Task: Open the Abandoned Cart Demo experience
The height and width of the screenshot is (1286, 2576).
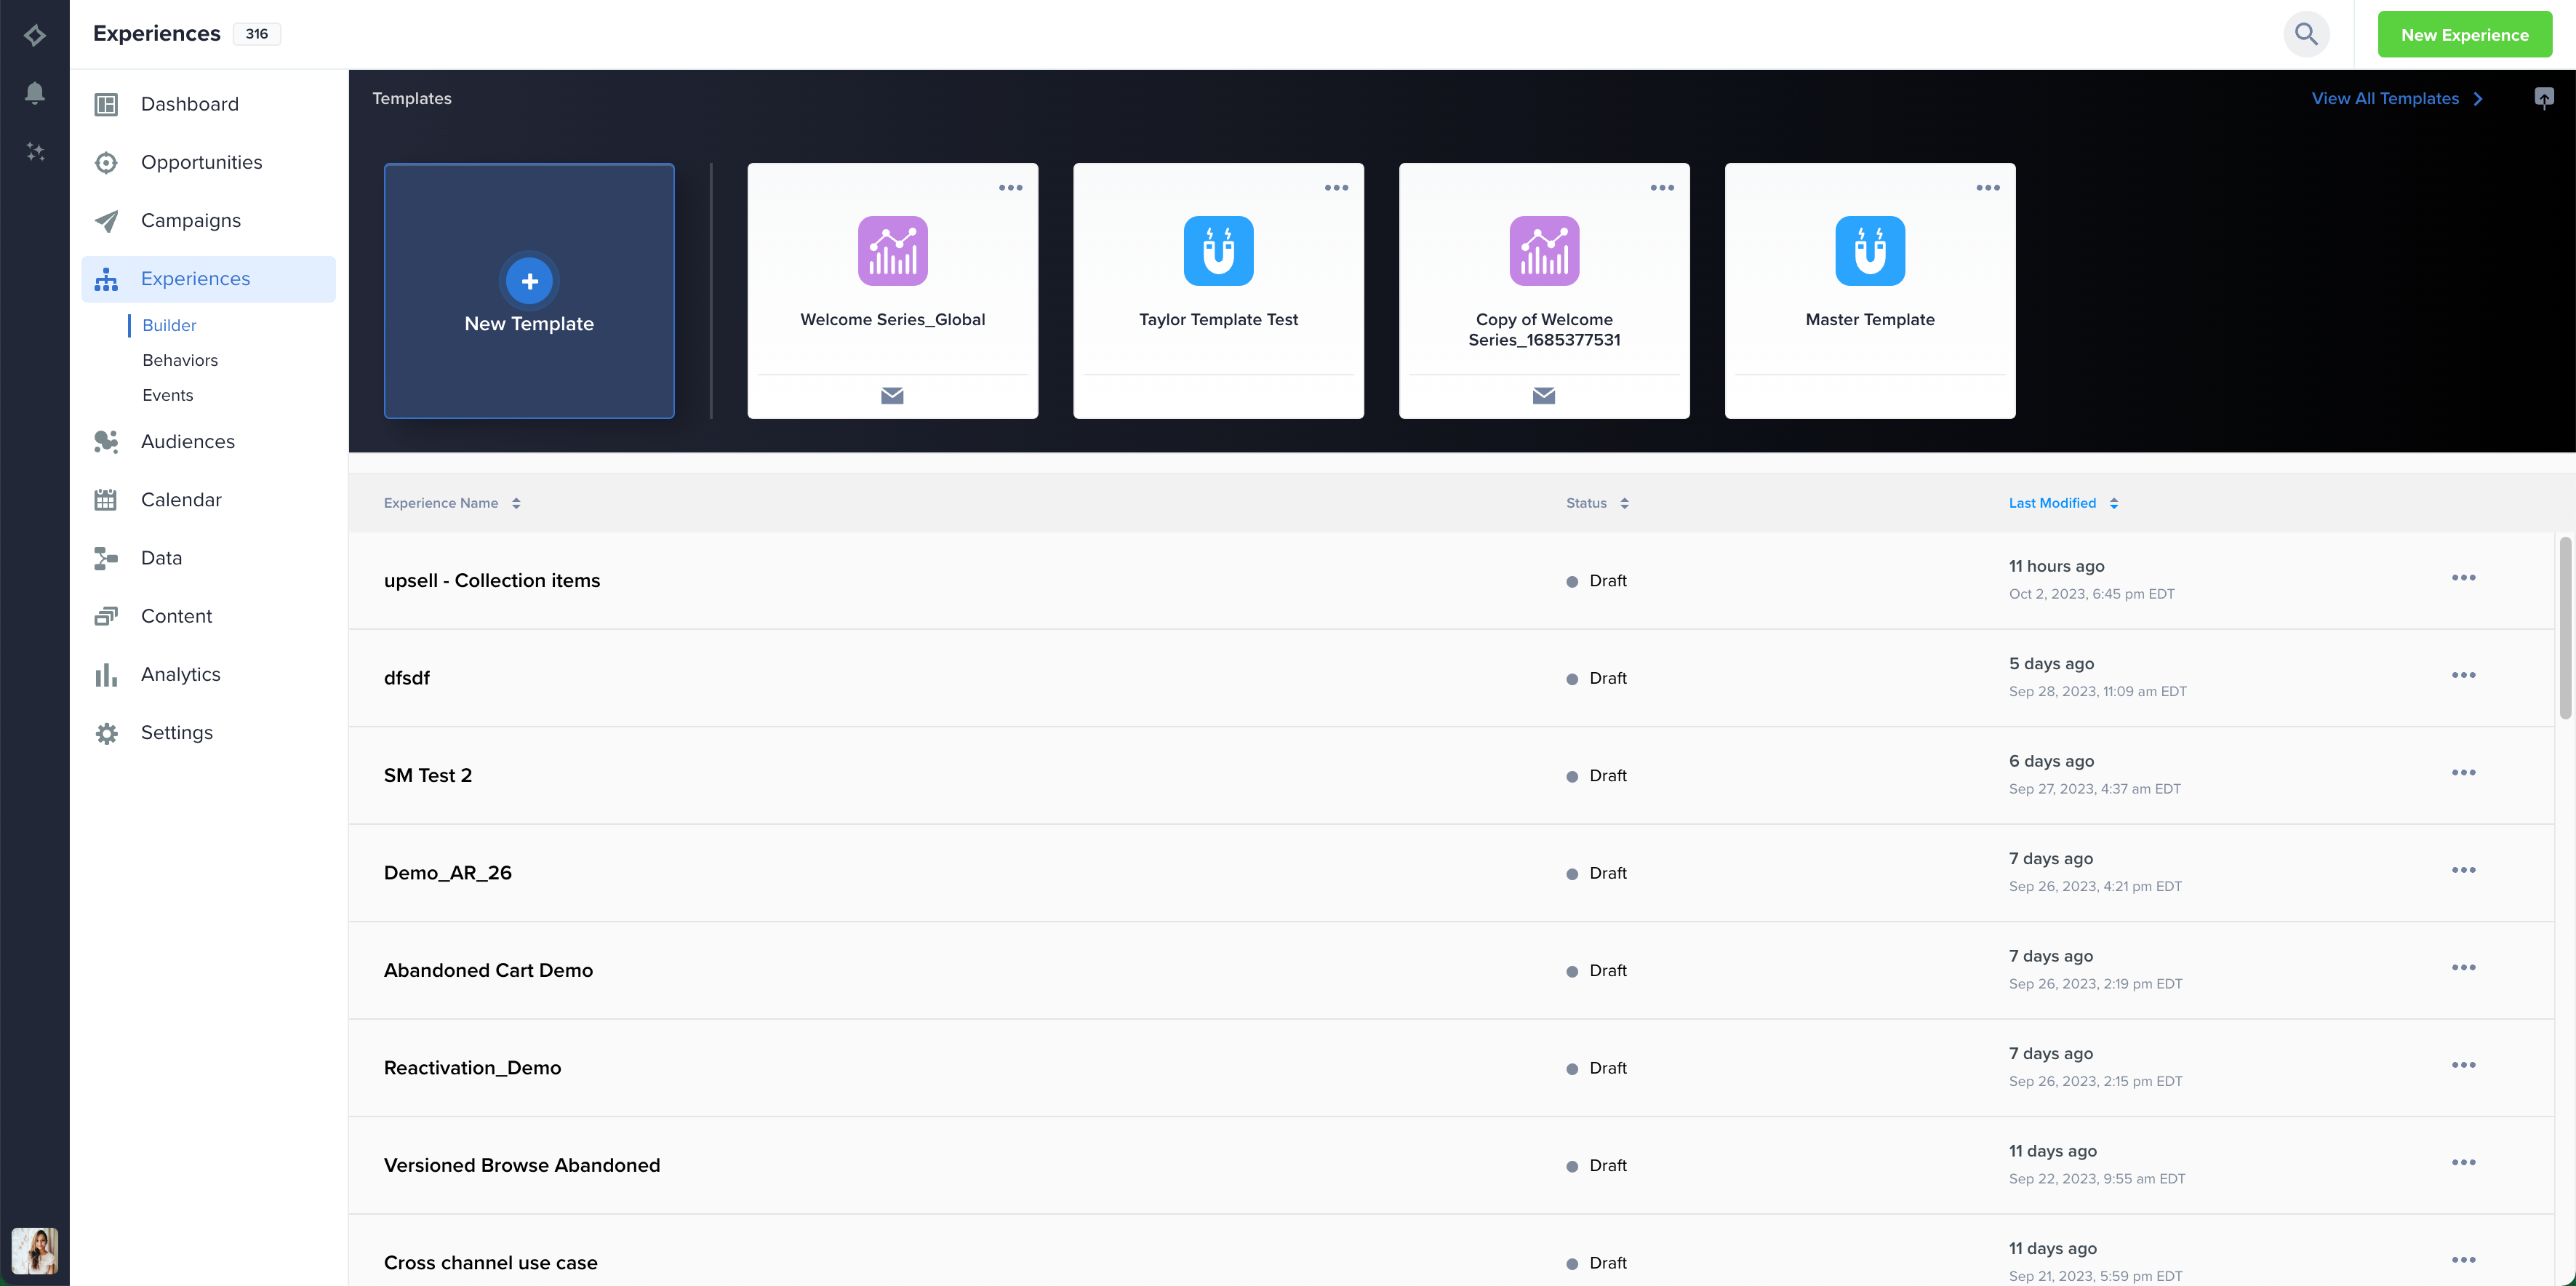Action: pyautogui.click(x=489, y=971)
